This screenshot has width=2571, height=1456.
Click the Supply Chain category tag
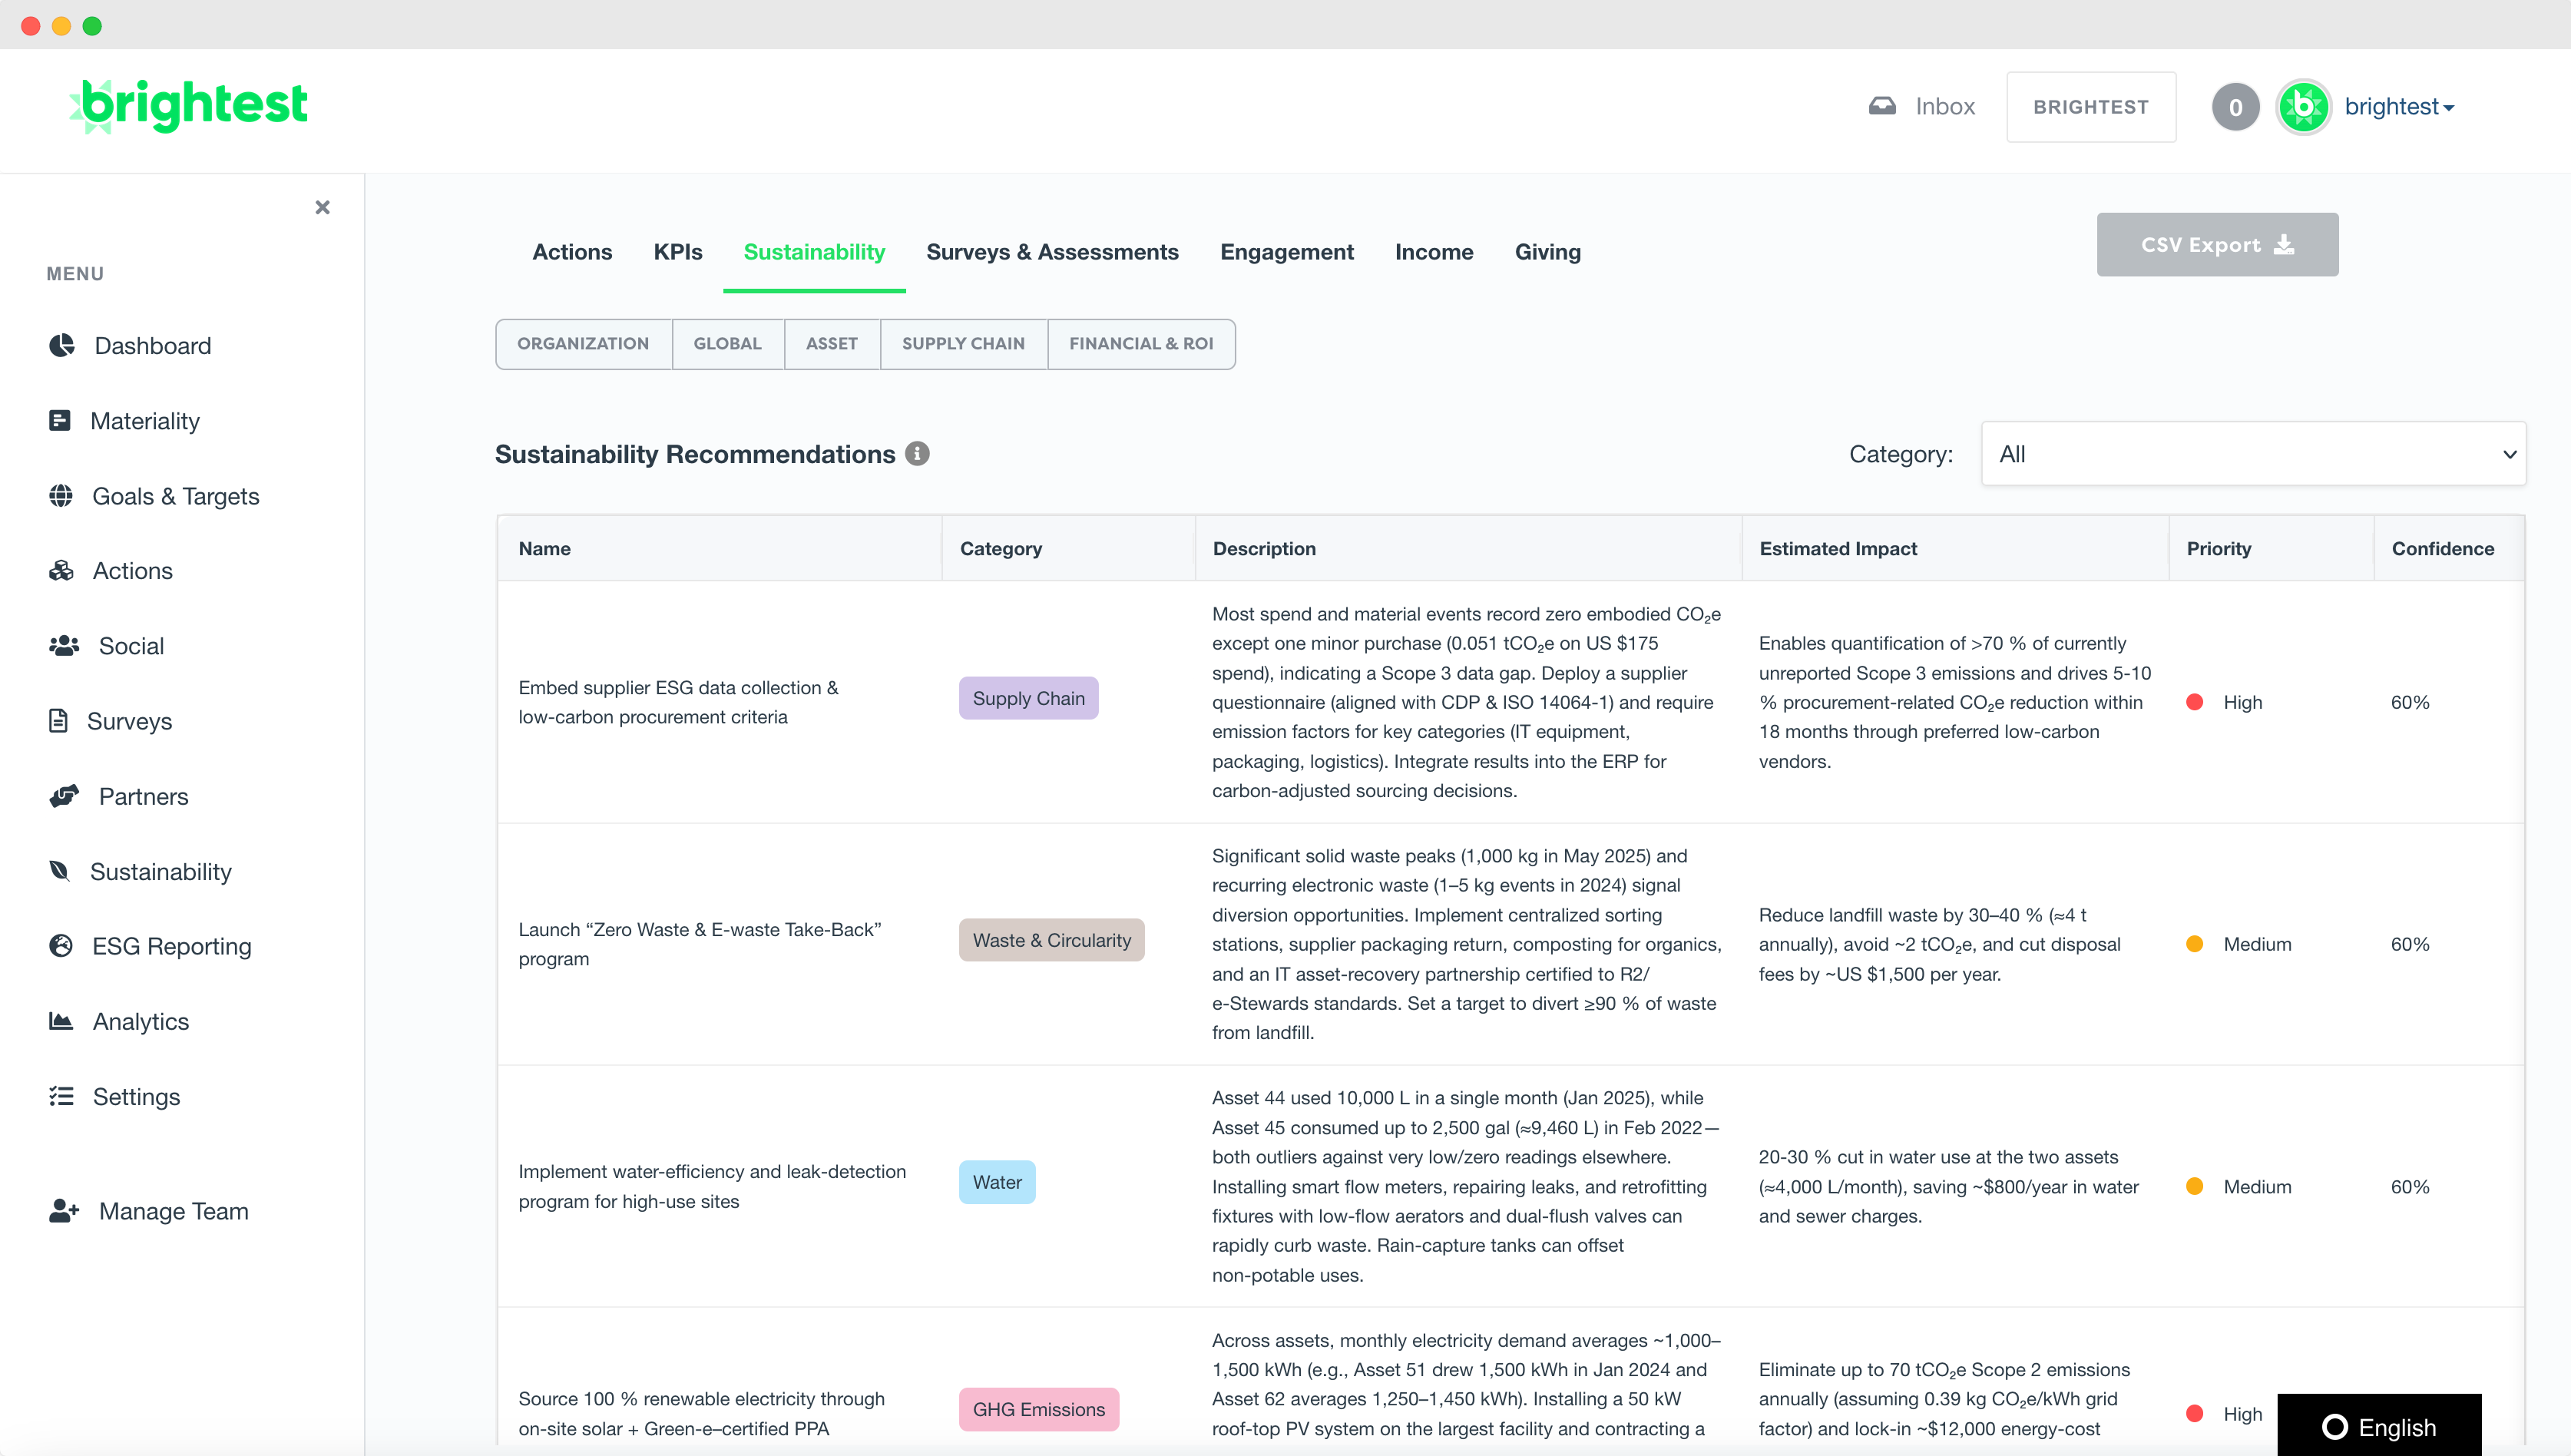tap(1028, 698)
